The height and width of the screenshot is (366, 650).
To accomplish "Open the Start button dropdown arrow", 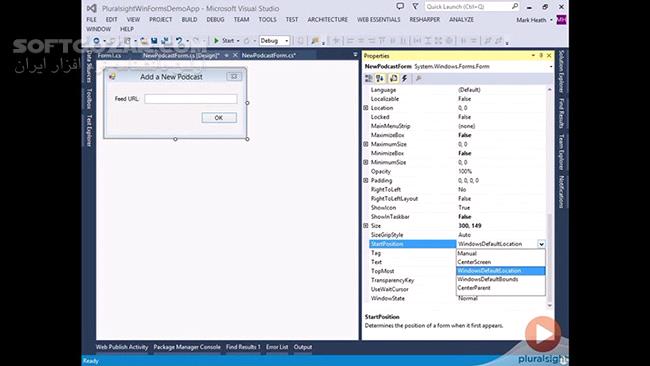I will point(238,41).
